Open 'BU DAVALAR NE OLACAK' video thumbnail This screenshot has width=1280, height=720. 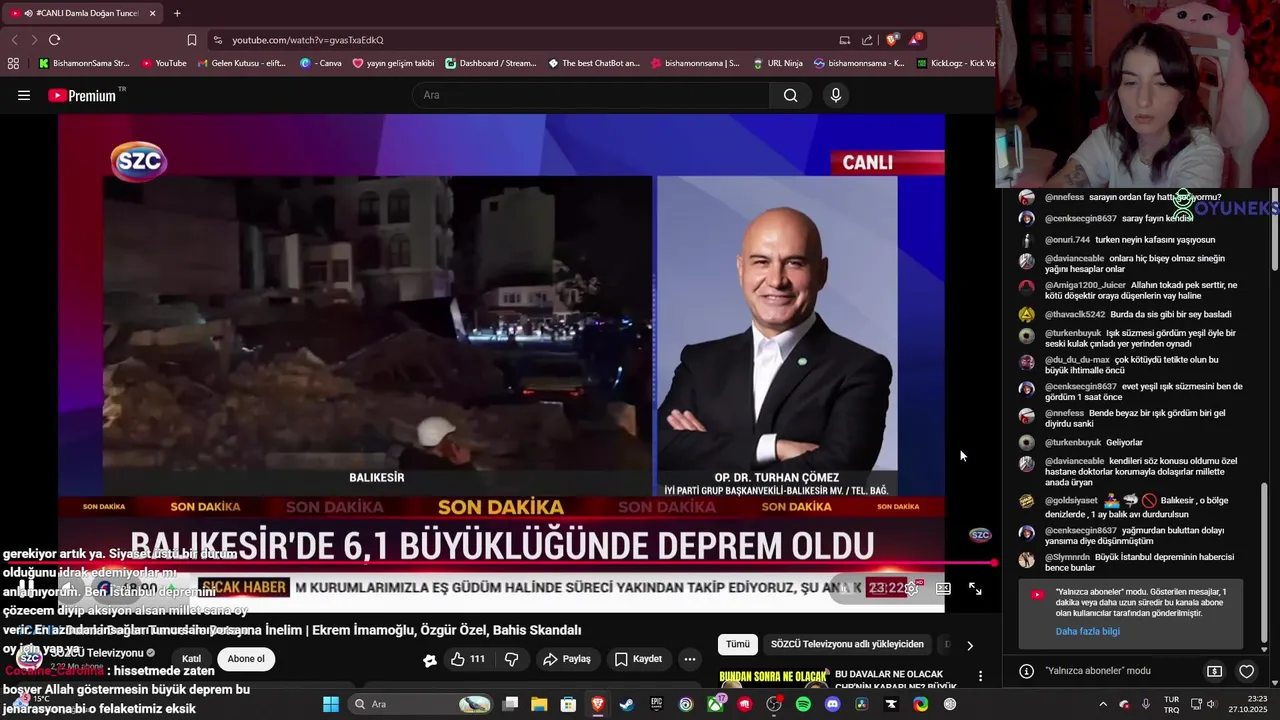[772, 678]
